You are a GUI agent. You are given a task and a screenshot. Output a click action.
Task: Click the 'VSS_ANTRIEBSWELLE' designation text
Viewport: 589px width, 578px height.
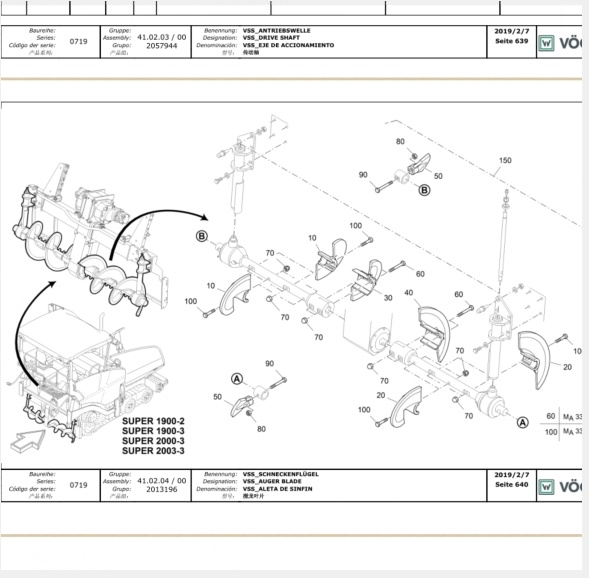coord(276,30)
